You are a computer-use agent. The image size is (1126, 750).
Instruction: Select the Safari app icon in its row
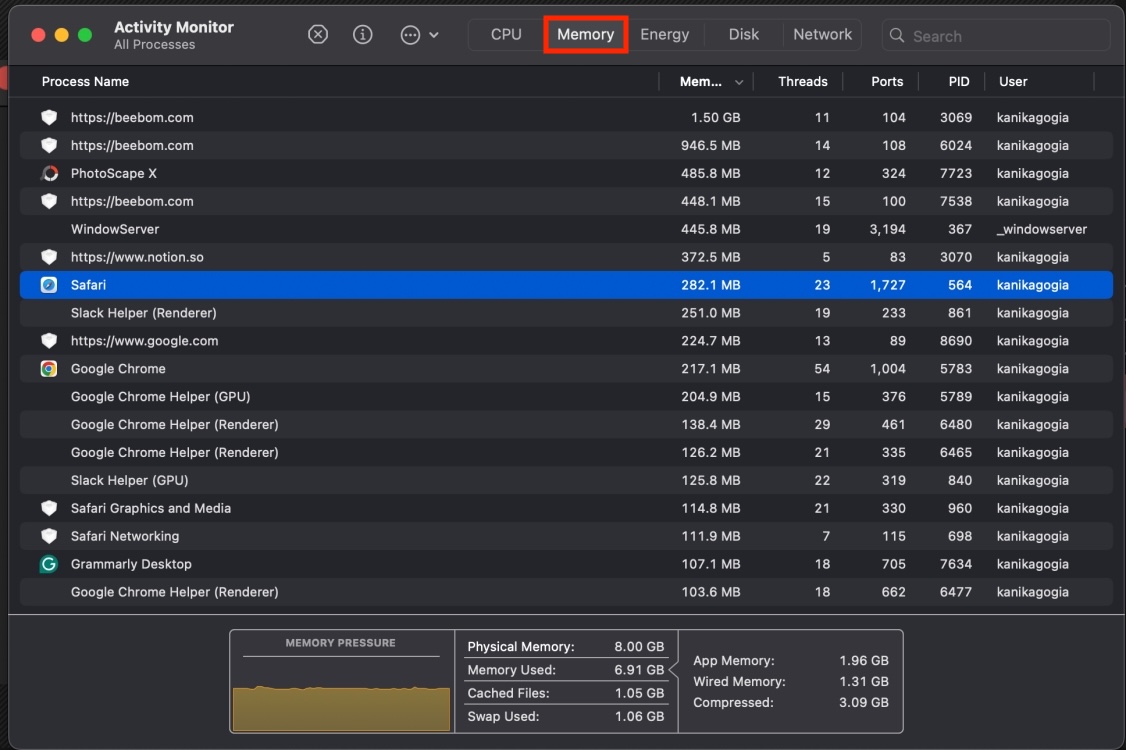coord(49,284)
